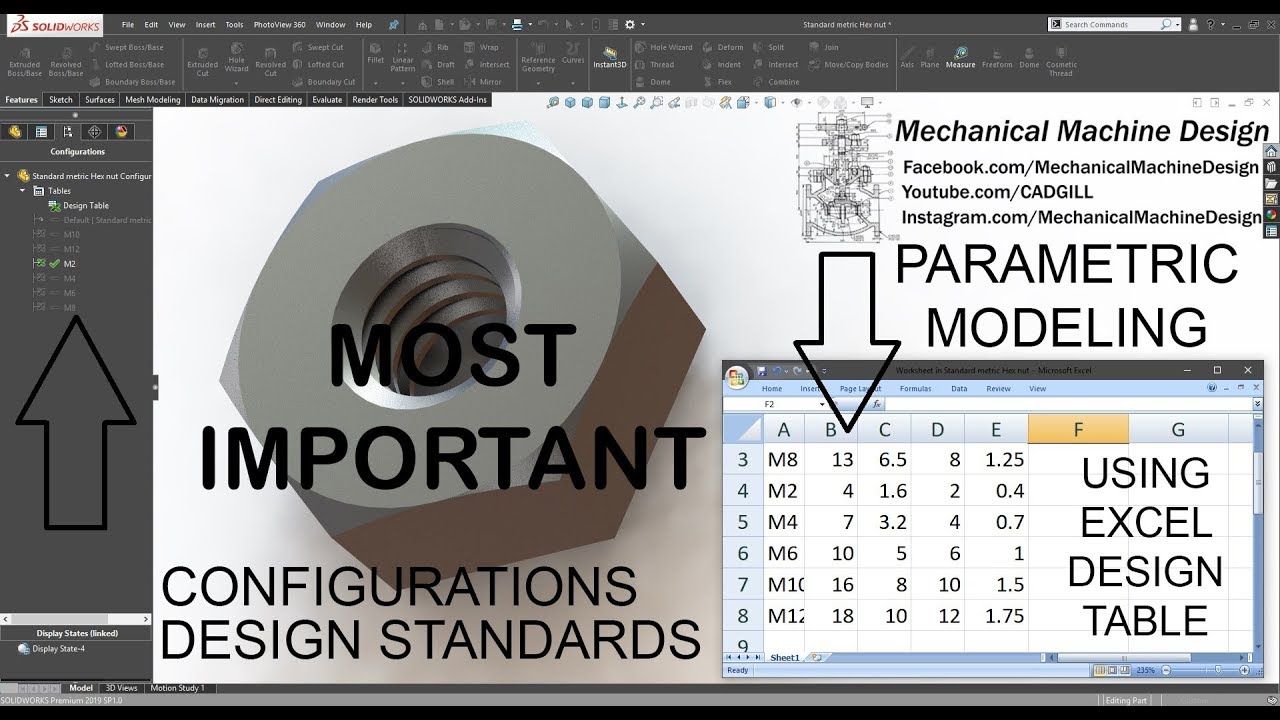Image resolution: width=1280 pixels, height=720 pixels.
Task: Collapse Standard metric Hex nut Configurations node
Action: click(x=8, y=175)
